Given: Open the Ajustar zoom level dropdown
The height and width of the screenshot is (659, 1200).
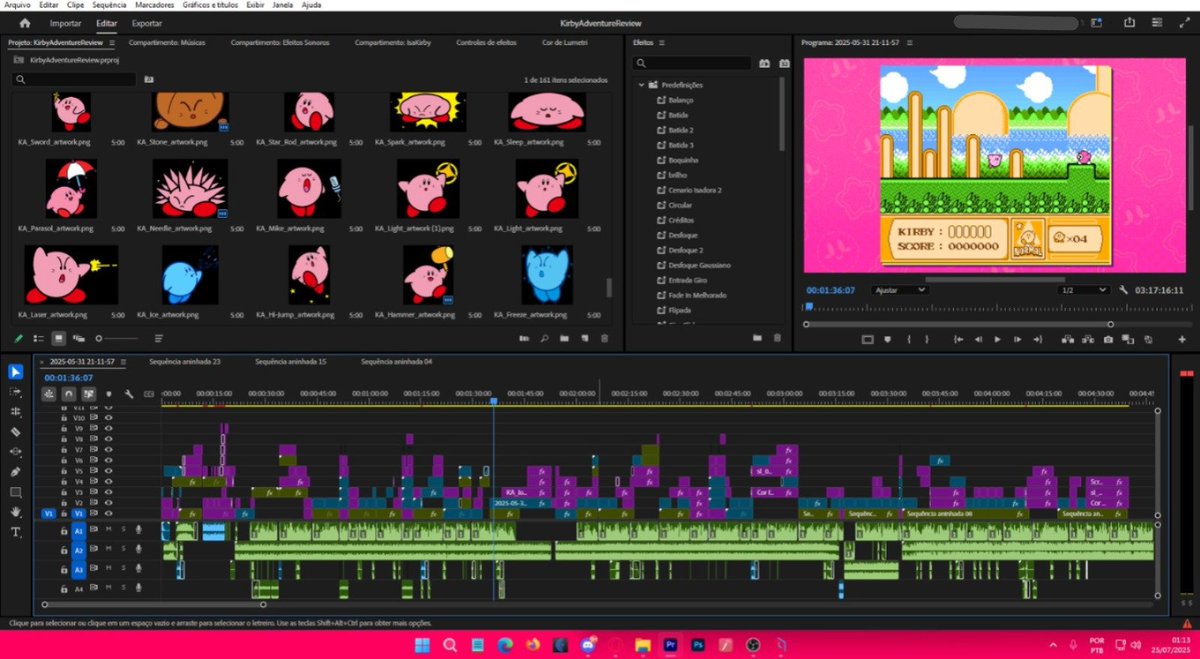Looking at the screenshot, I should pos(899,290).
